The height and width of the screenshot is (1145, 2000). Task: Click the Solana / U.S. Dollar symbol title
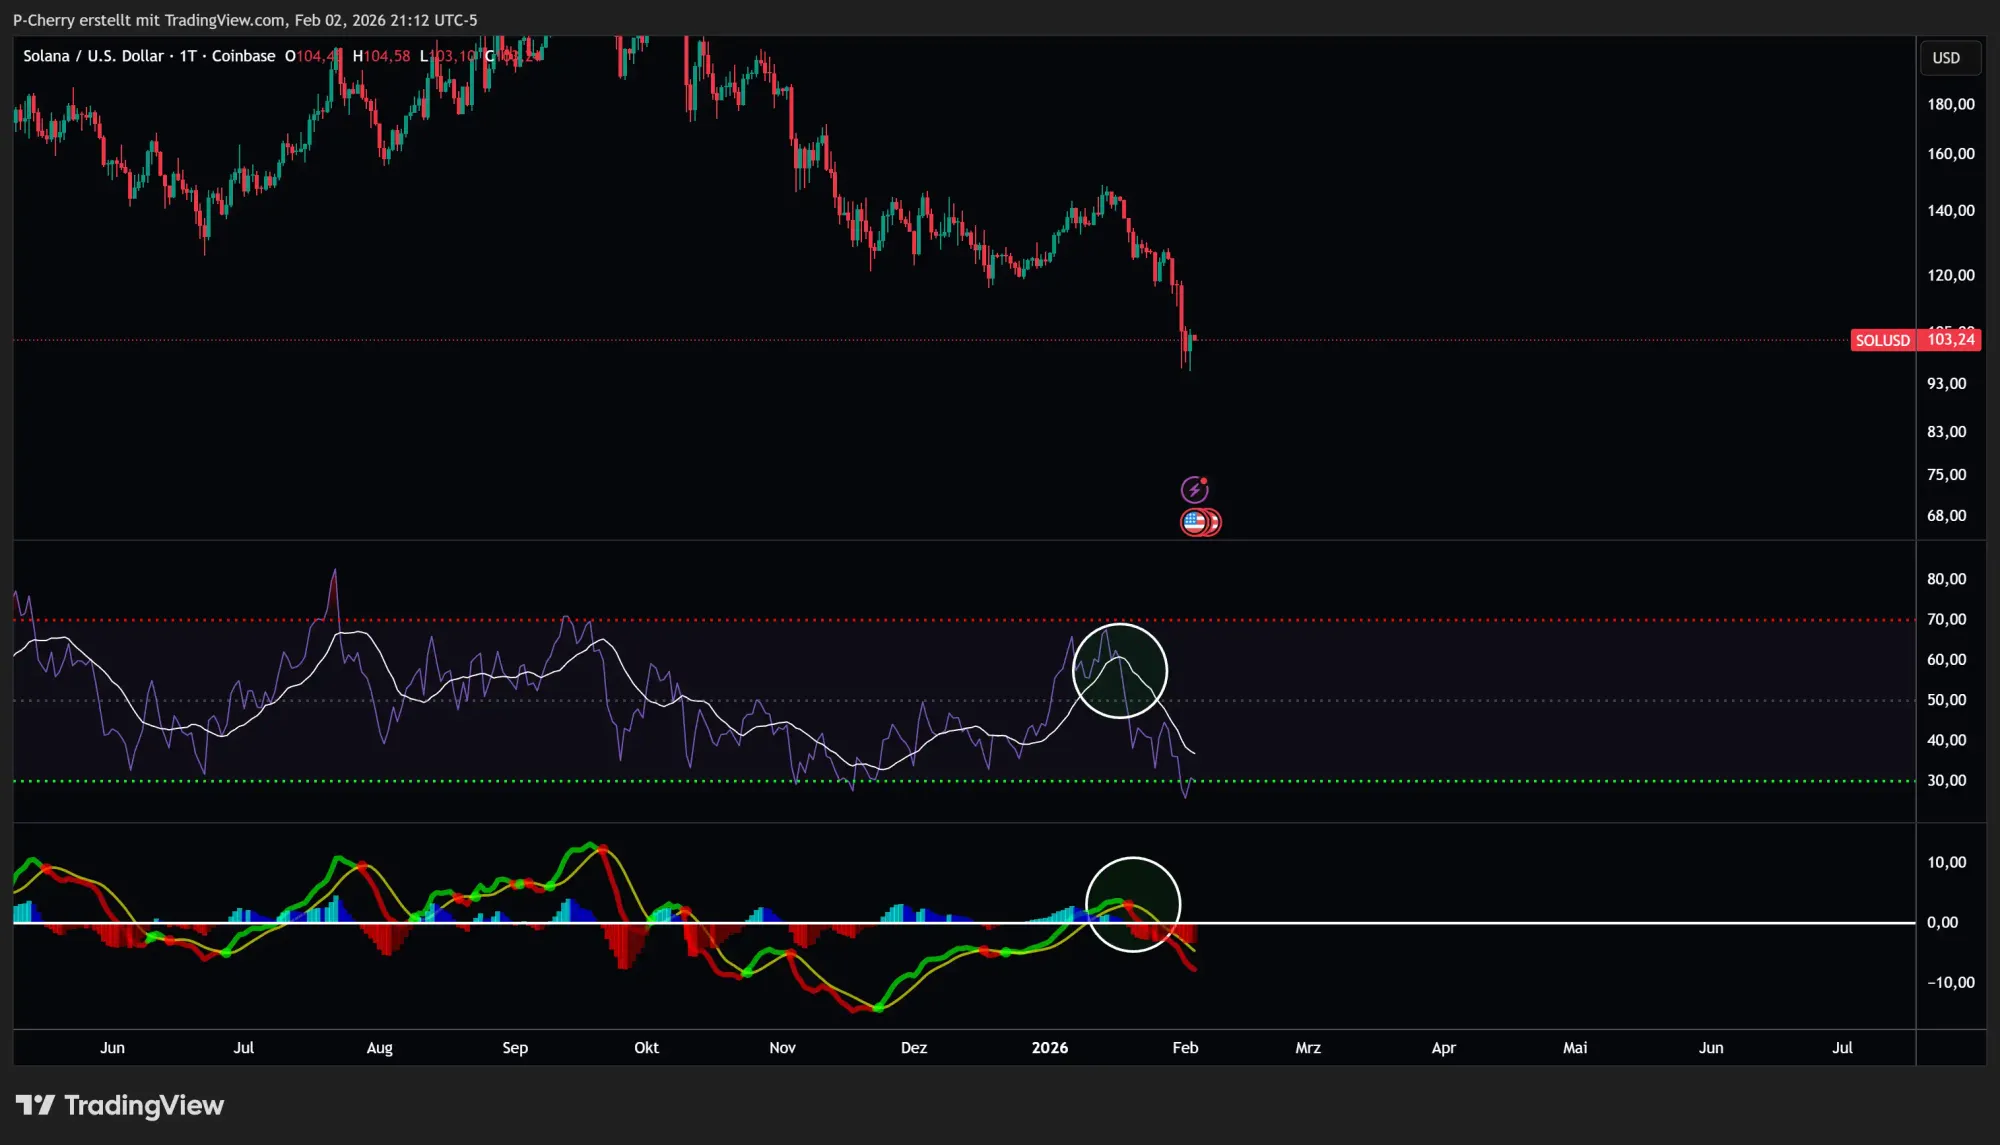(x=93, y=56)
